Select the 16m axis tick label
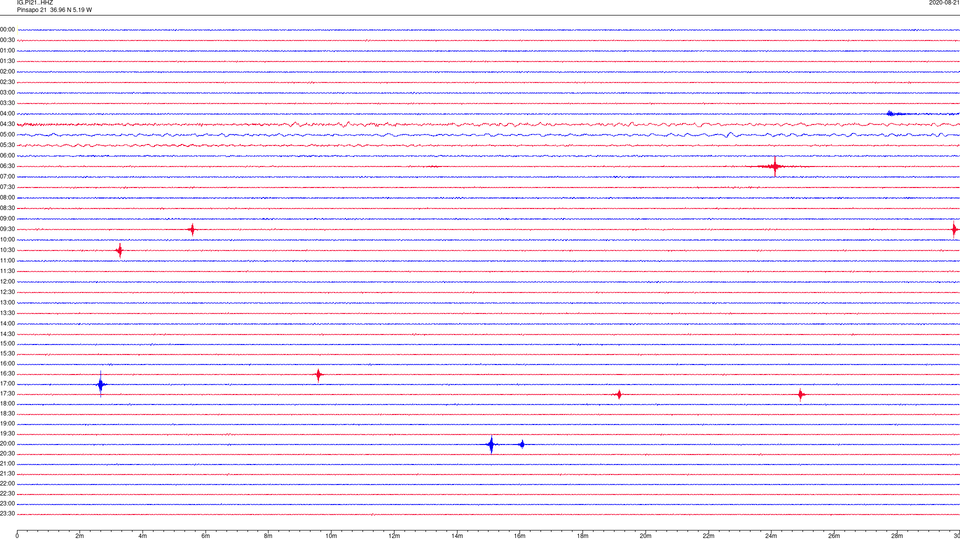 click(x=519, y=536)
